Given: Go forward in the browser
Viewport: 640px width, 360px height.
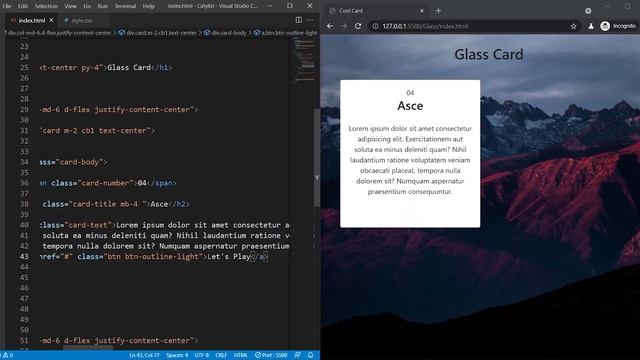Looking at the screenshot, I should [344, 26].
